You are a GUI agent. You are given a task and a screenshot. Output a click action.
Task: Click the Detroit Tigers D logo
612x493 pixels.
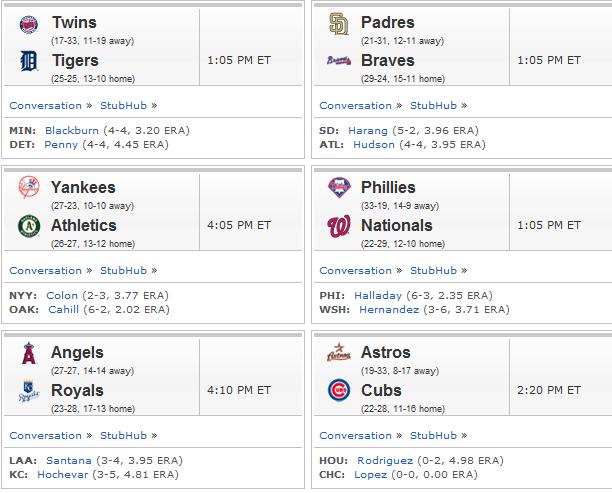(28, 61)
